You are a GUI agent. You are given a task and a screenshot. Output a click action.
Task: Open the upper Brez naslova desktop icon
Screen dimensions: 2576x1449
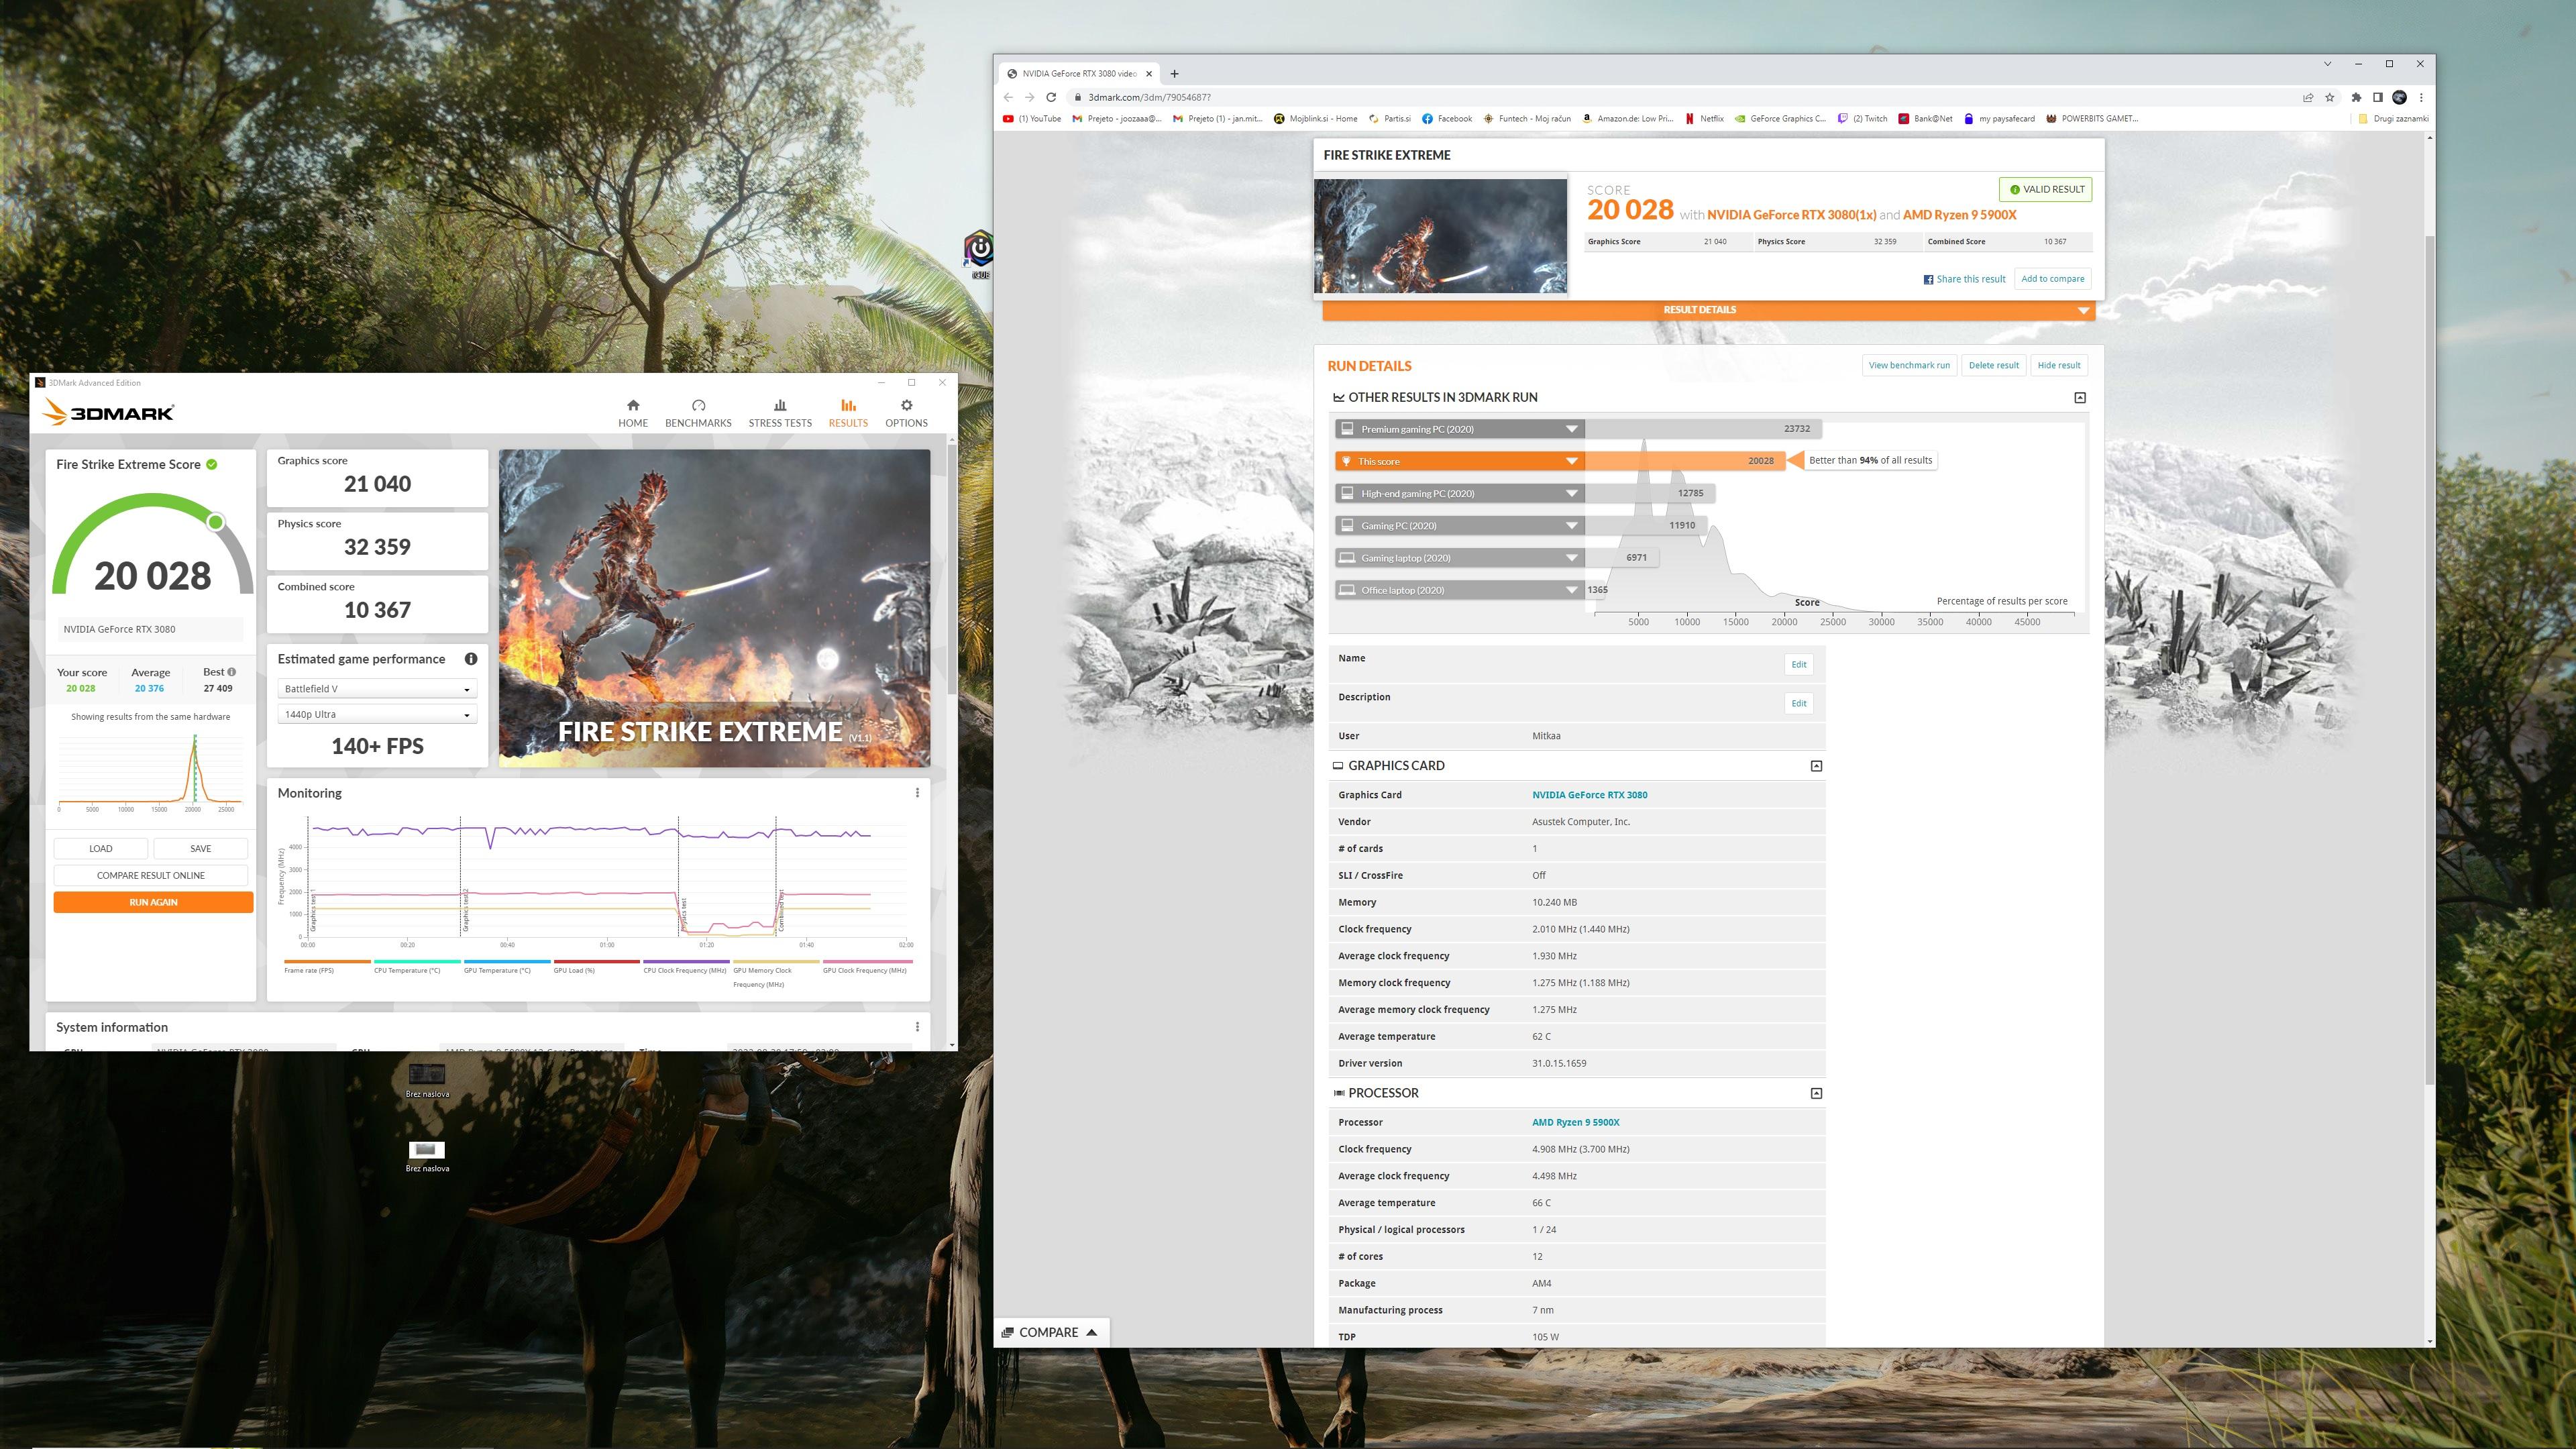click(x=427, y=1080)
